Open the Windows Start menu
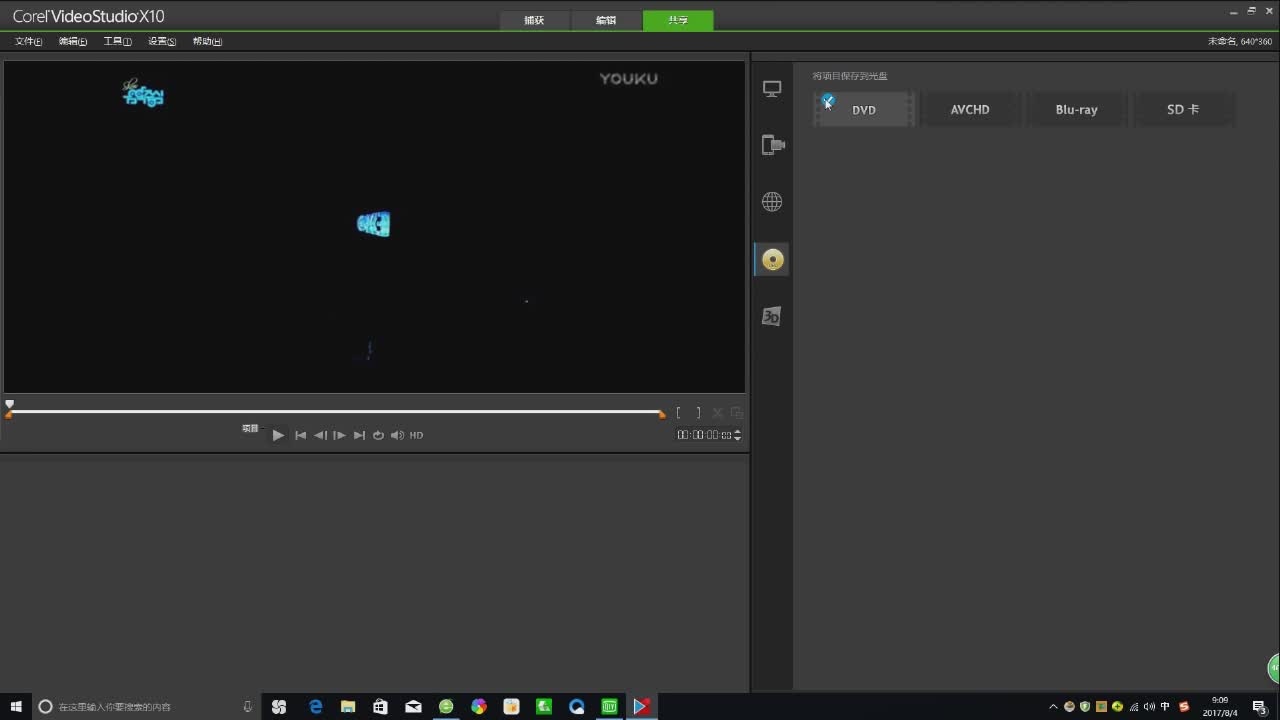 [16, 706]
